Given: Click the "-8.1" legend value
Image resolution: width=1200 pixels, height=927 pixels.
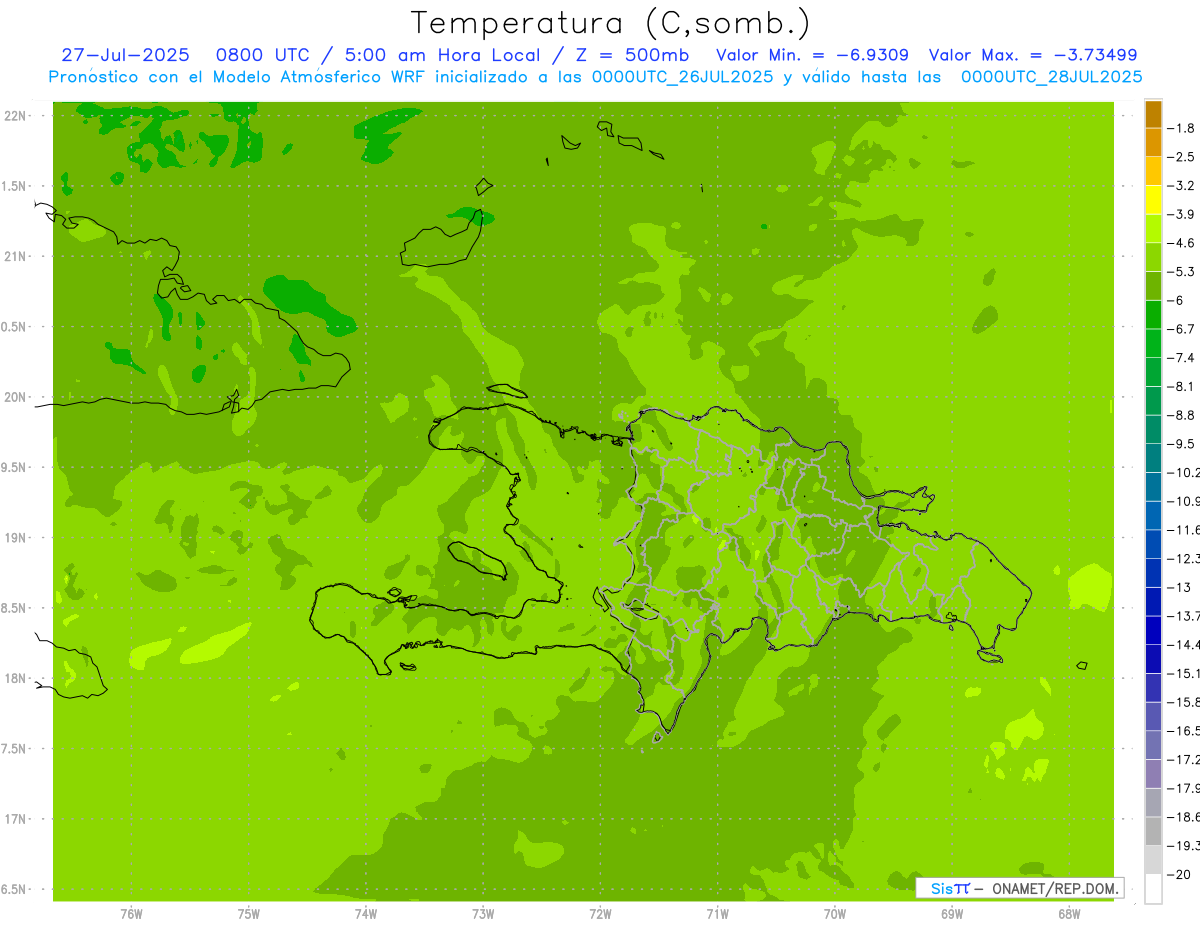Looking at the screenshot, I should click(1181, 386).
